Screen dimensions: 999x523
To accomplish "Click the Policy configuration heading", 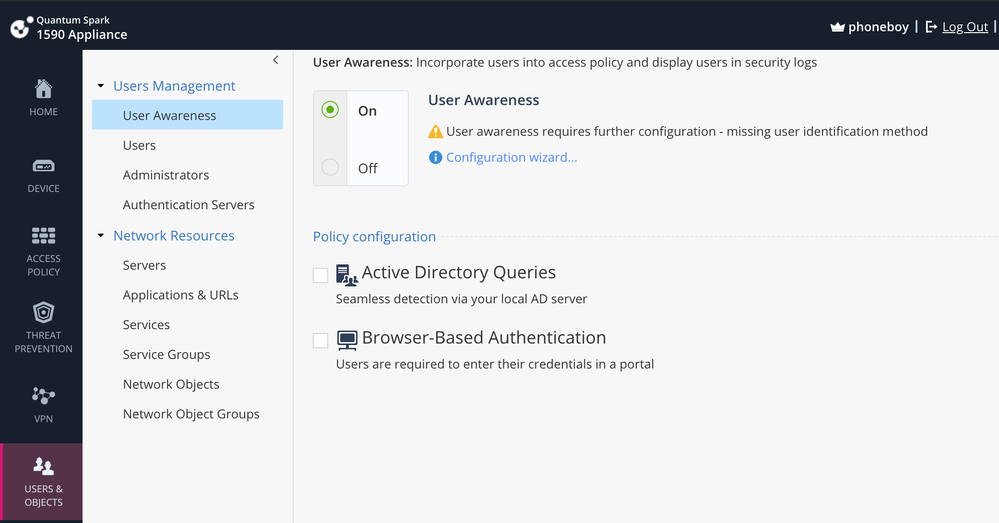I will click(x=374, y=236).
